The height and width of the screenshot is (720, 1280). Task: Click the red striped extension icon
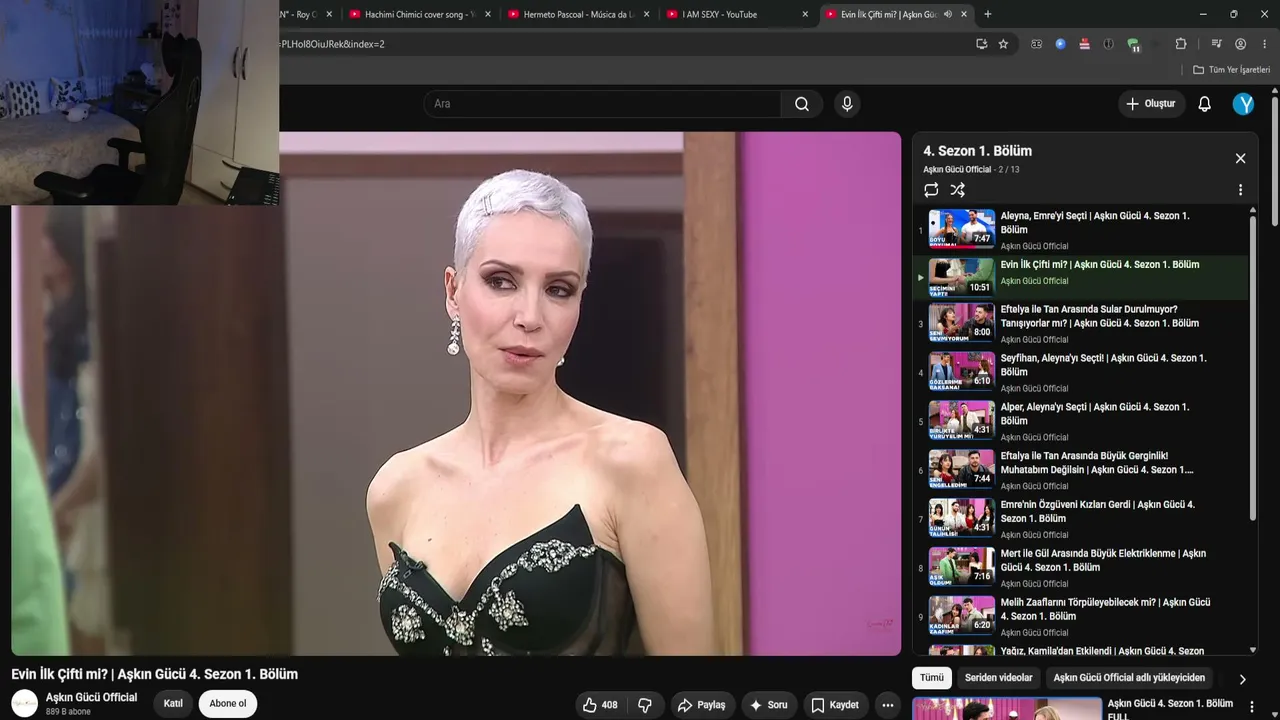pos(1084,44)
